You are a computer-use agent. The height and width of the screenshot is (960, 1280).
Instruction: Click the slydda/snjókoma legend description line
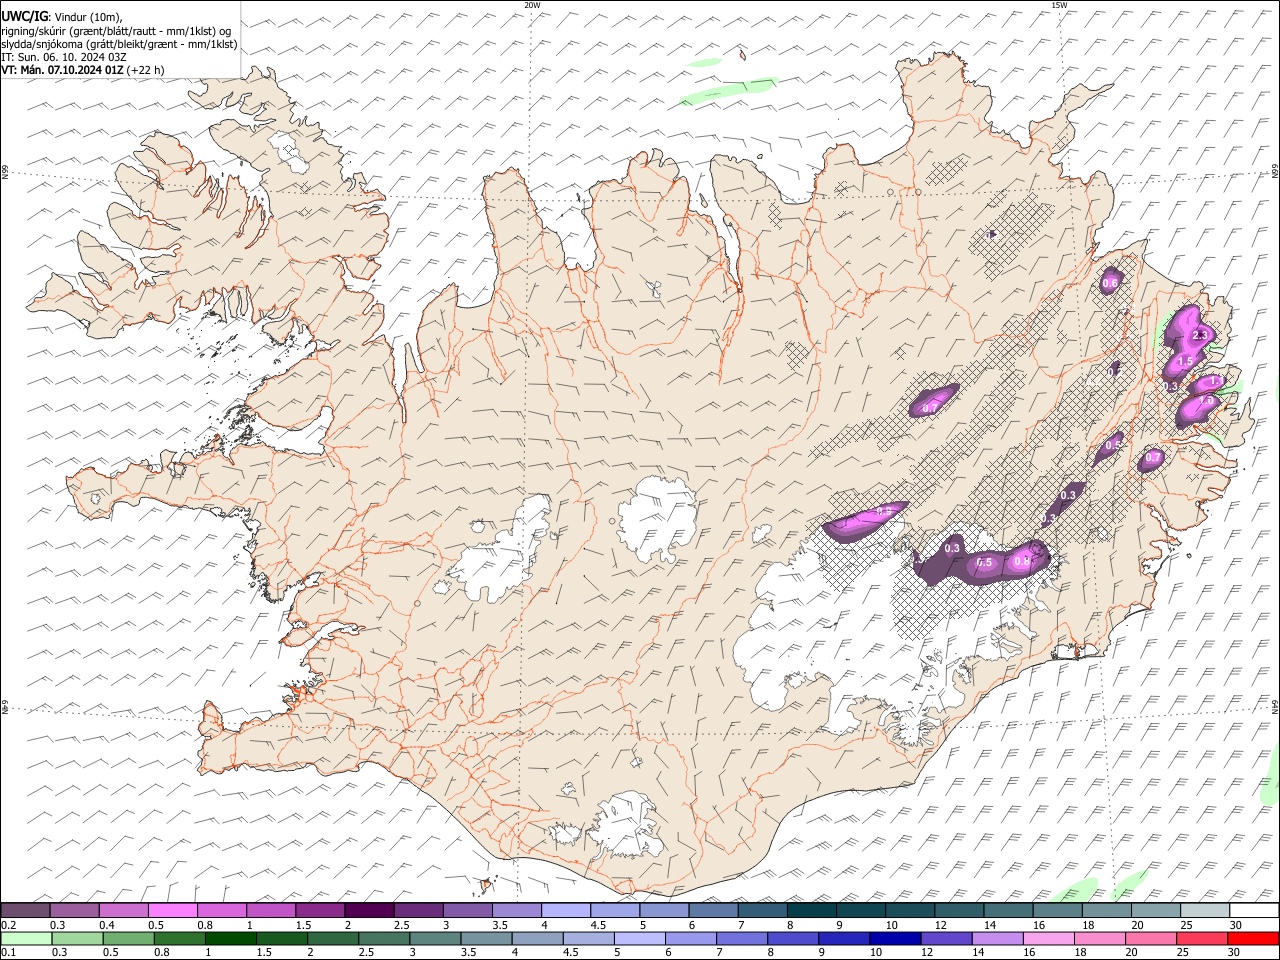120,44
